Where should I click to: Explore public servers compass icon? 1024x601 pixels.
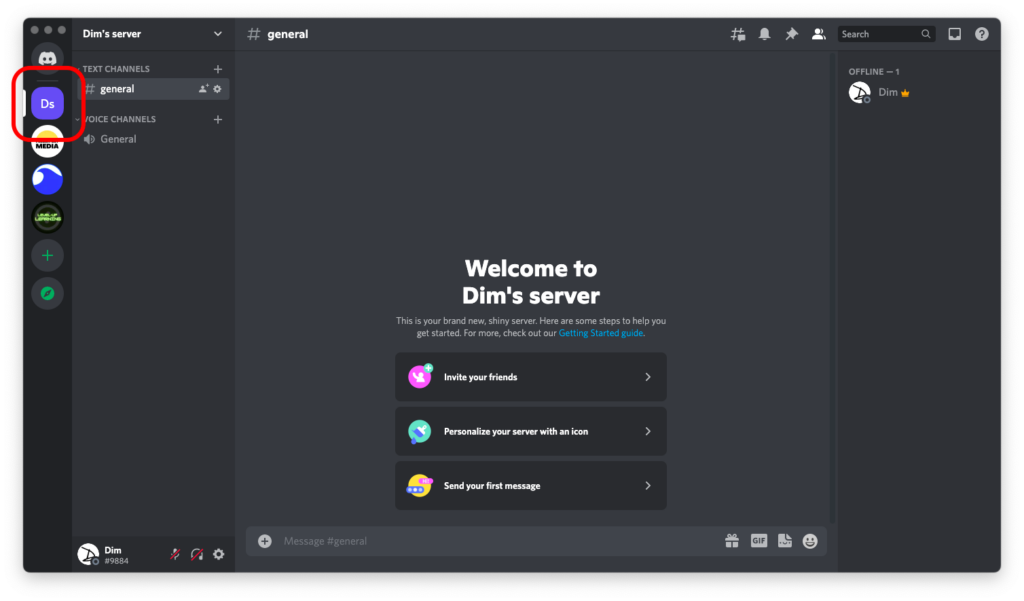[47, 293]
